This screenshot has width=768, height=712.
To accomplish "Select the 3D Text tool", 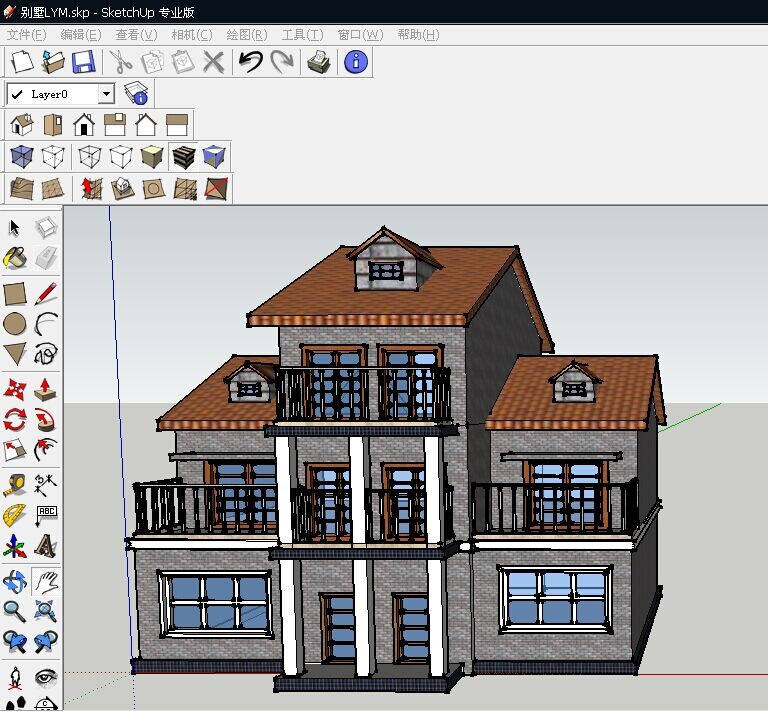I will [45, 547].
